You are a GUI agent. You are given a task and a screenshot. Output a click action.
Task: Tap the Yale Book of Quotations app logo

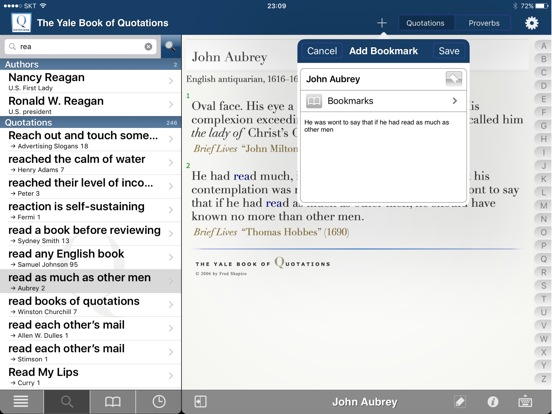21,23
